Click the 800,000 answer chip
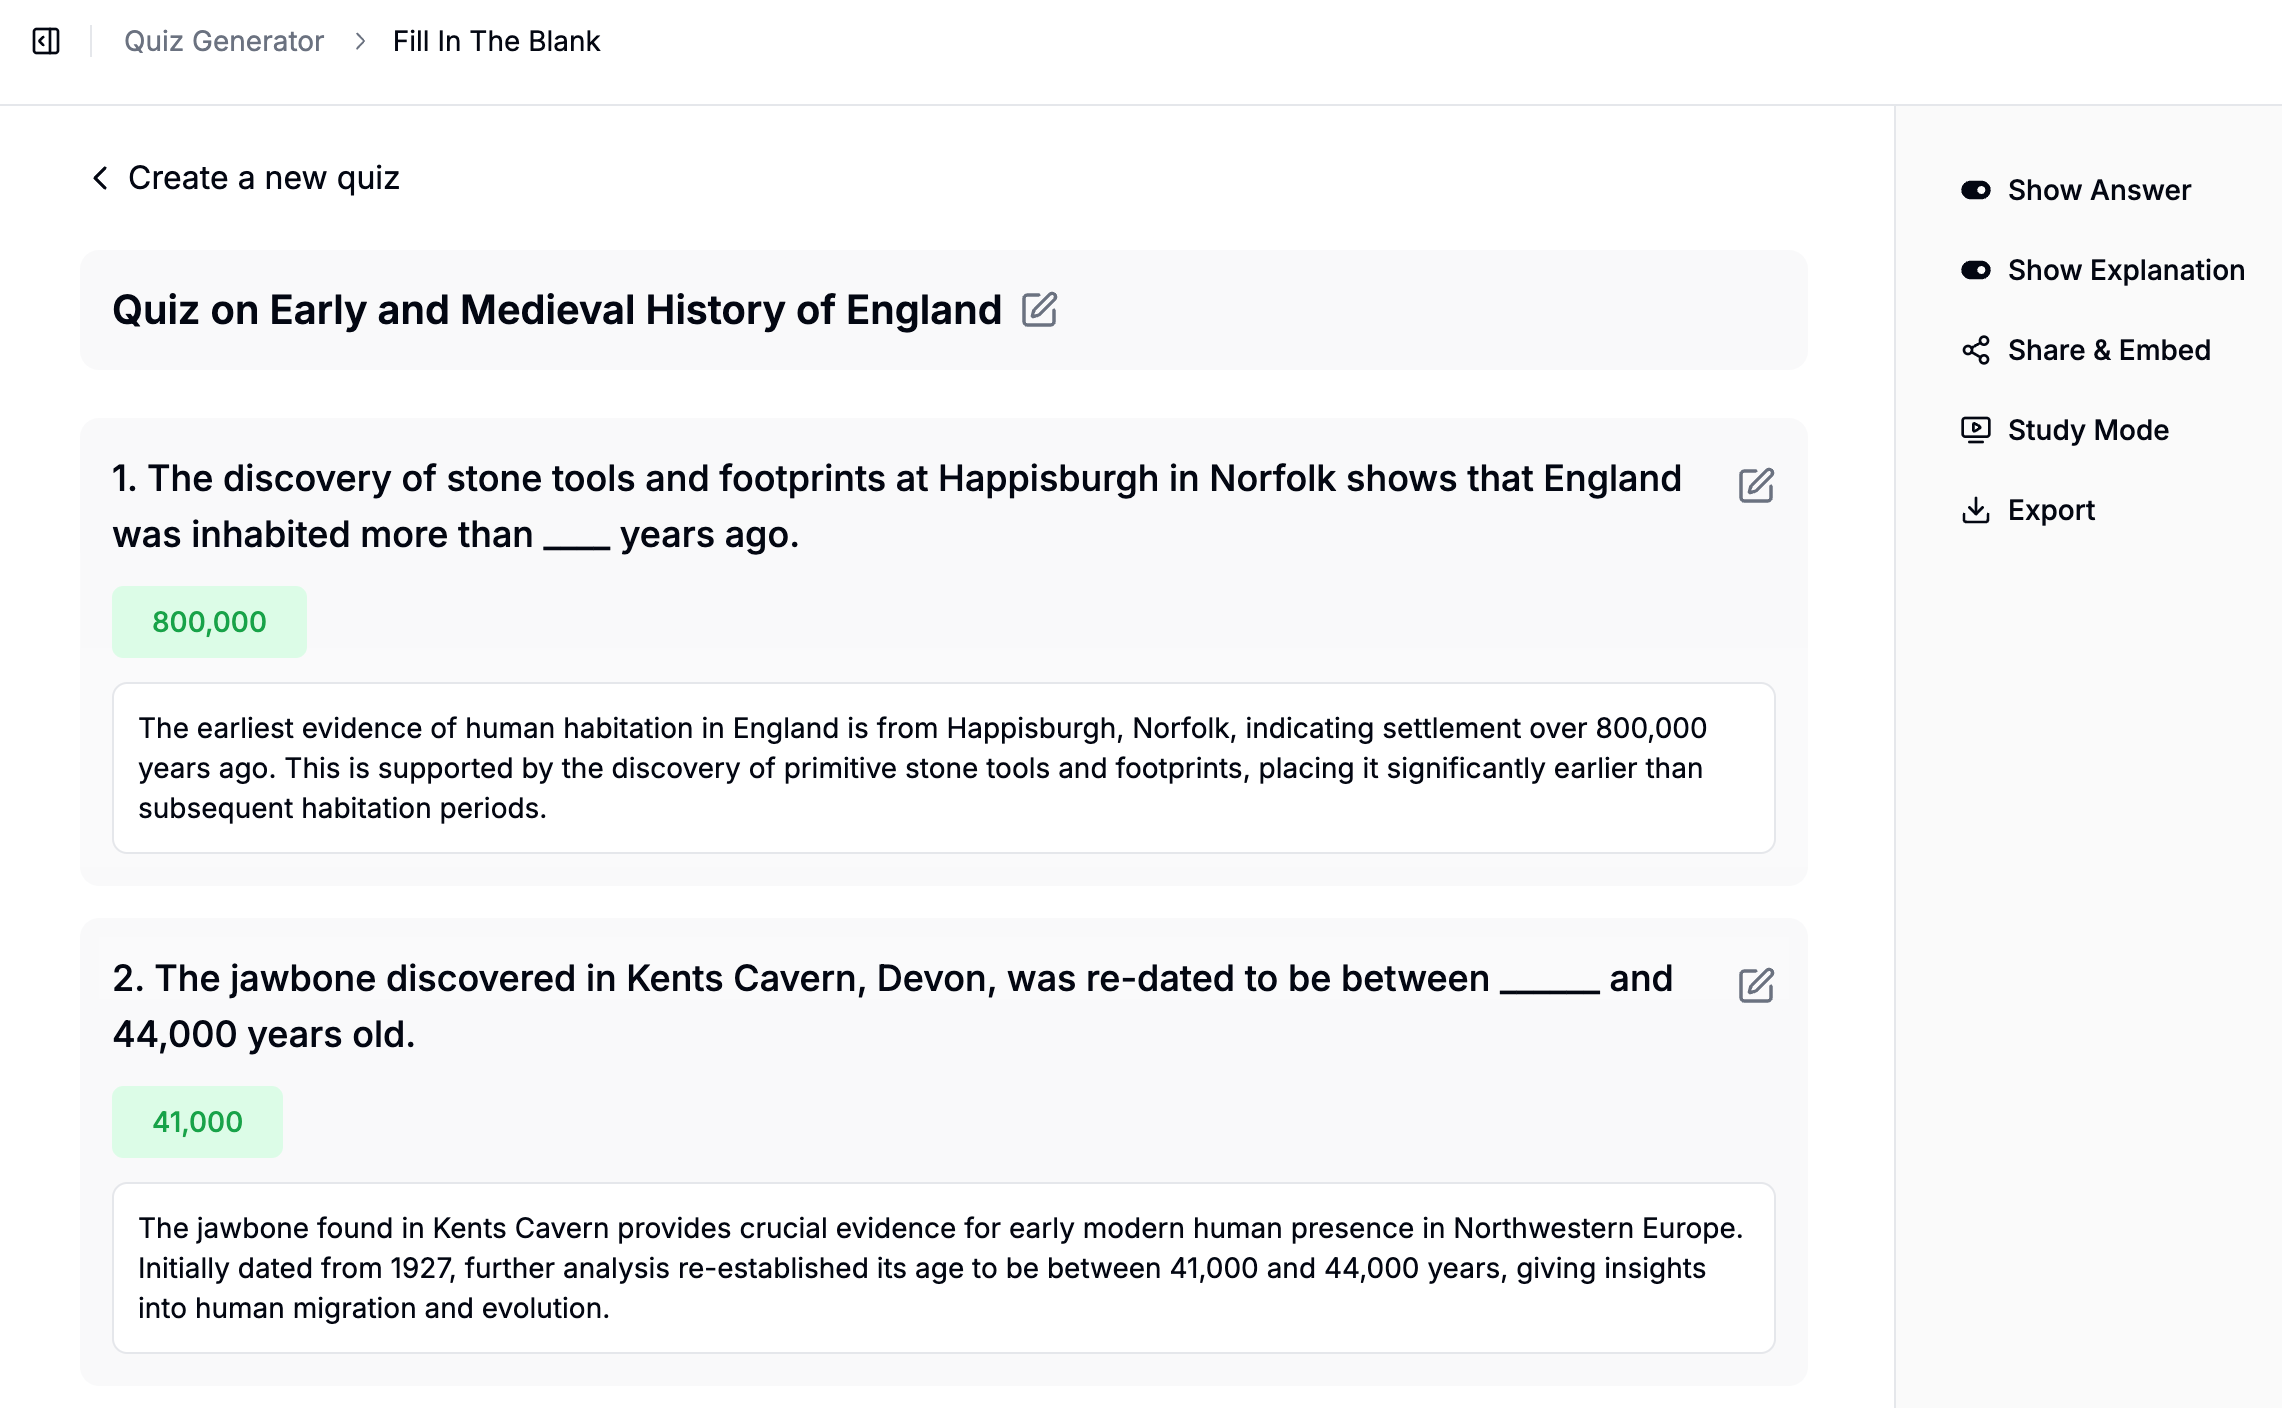Viewport: 2282px width, 1408px height. tap(209, 622)
